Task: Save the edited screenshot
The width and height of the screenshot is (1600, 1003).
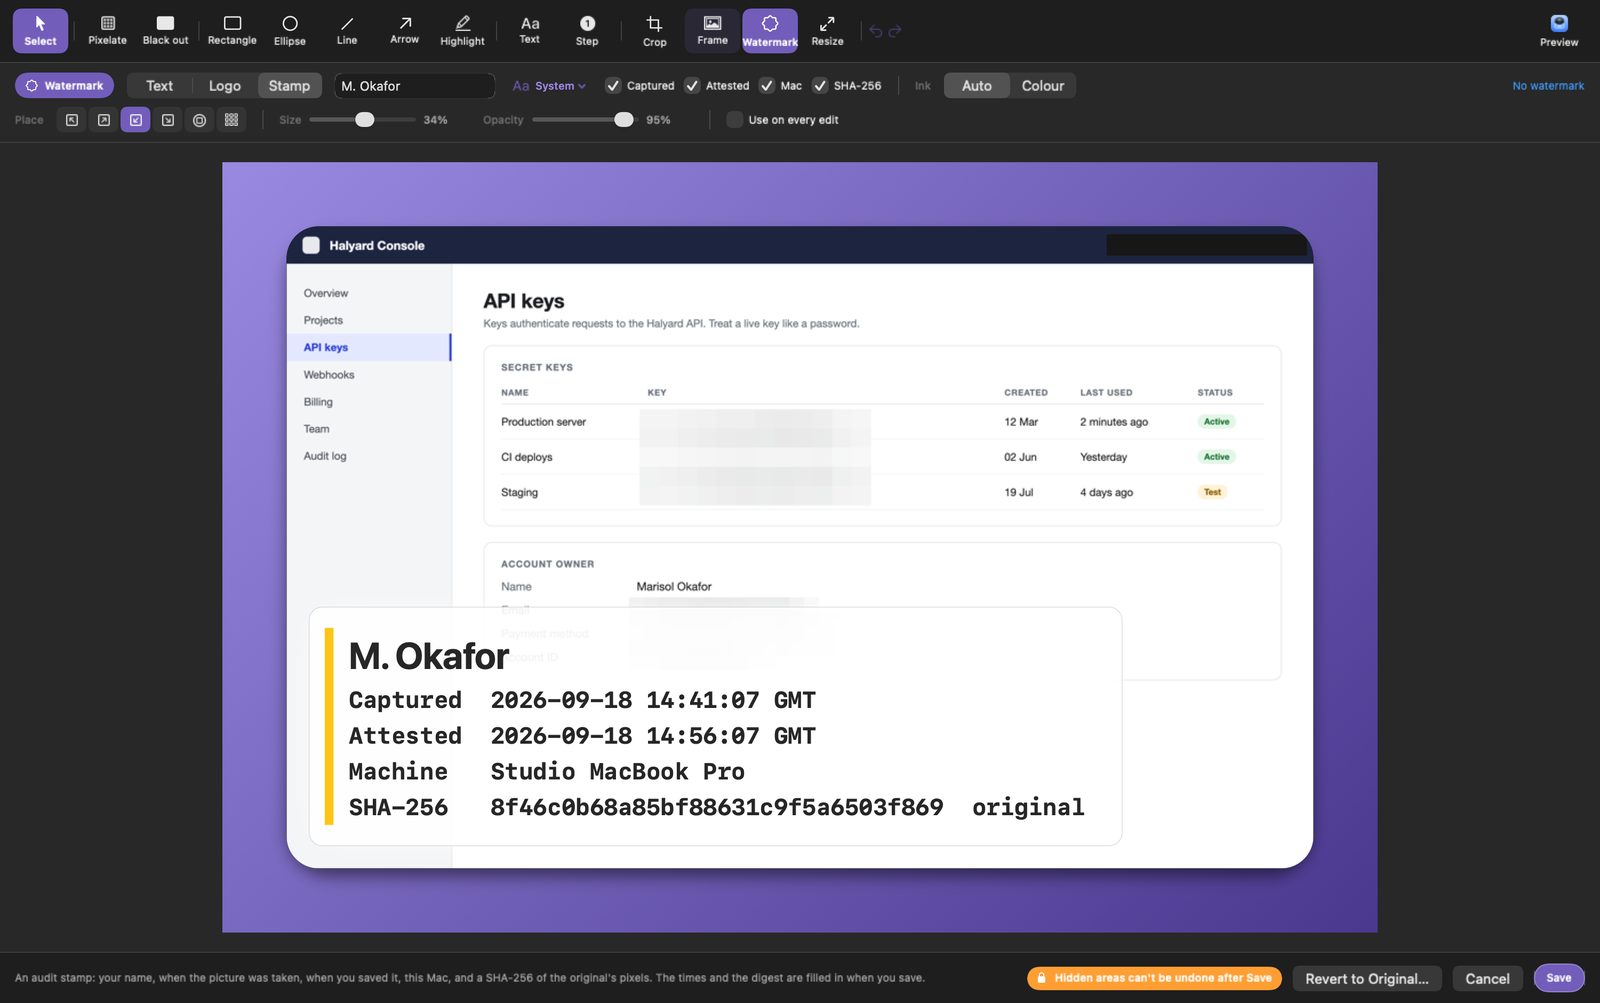Action: tap(1558, 978)
